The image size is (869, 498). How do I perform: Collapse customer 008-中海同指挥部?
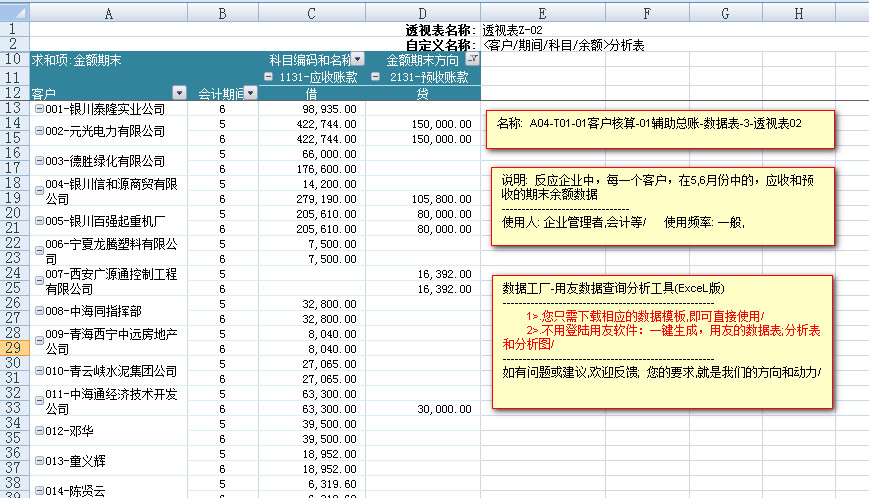[39, 312]
